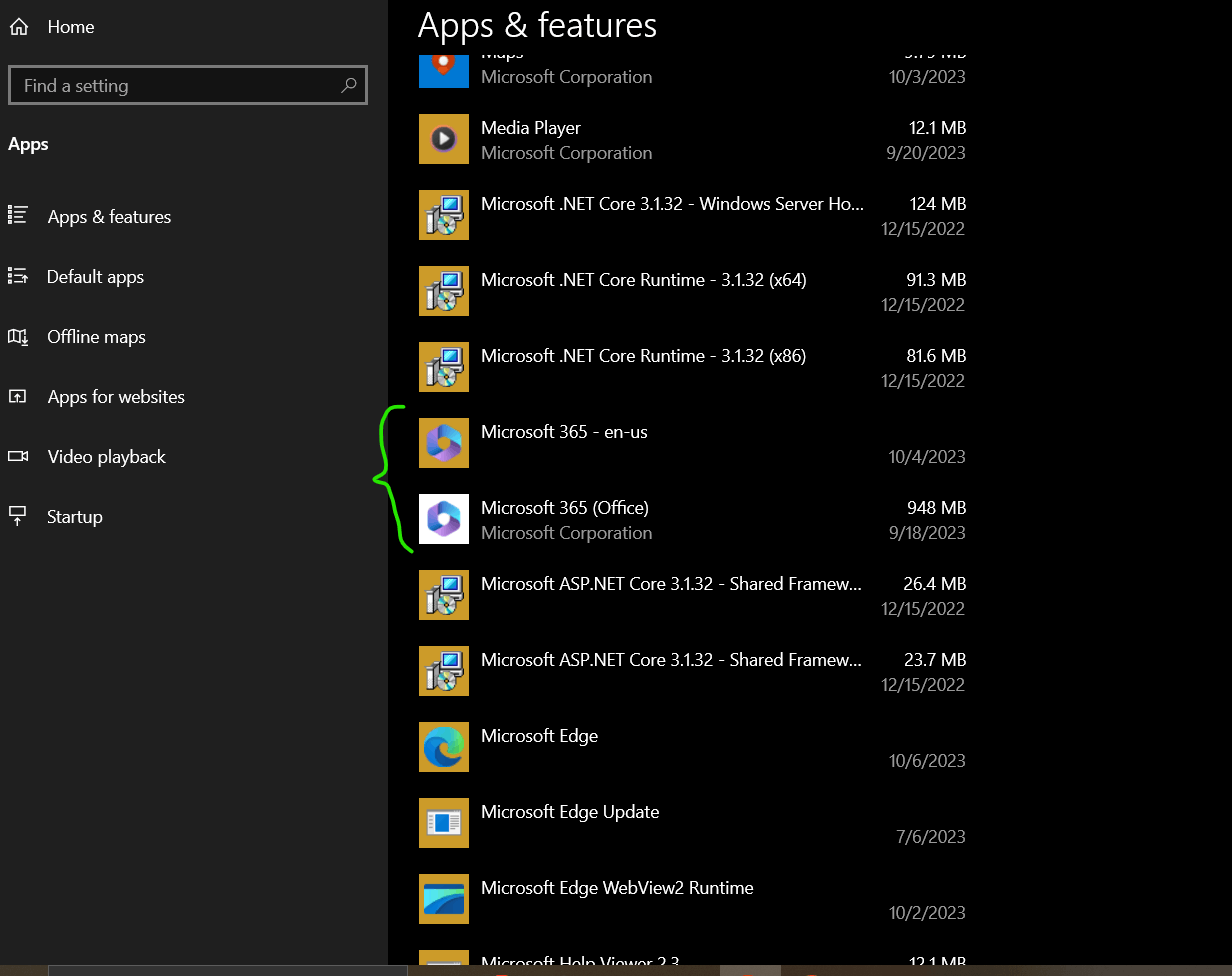Select Microsoft 365 (Office) entry
This screenshot has height=976, width=1232.
tap(565, 508)
